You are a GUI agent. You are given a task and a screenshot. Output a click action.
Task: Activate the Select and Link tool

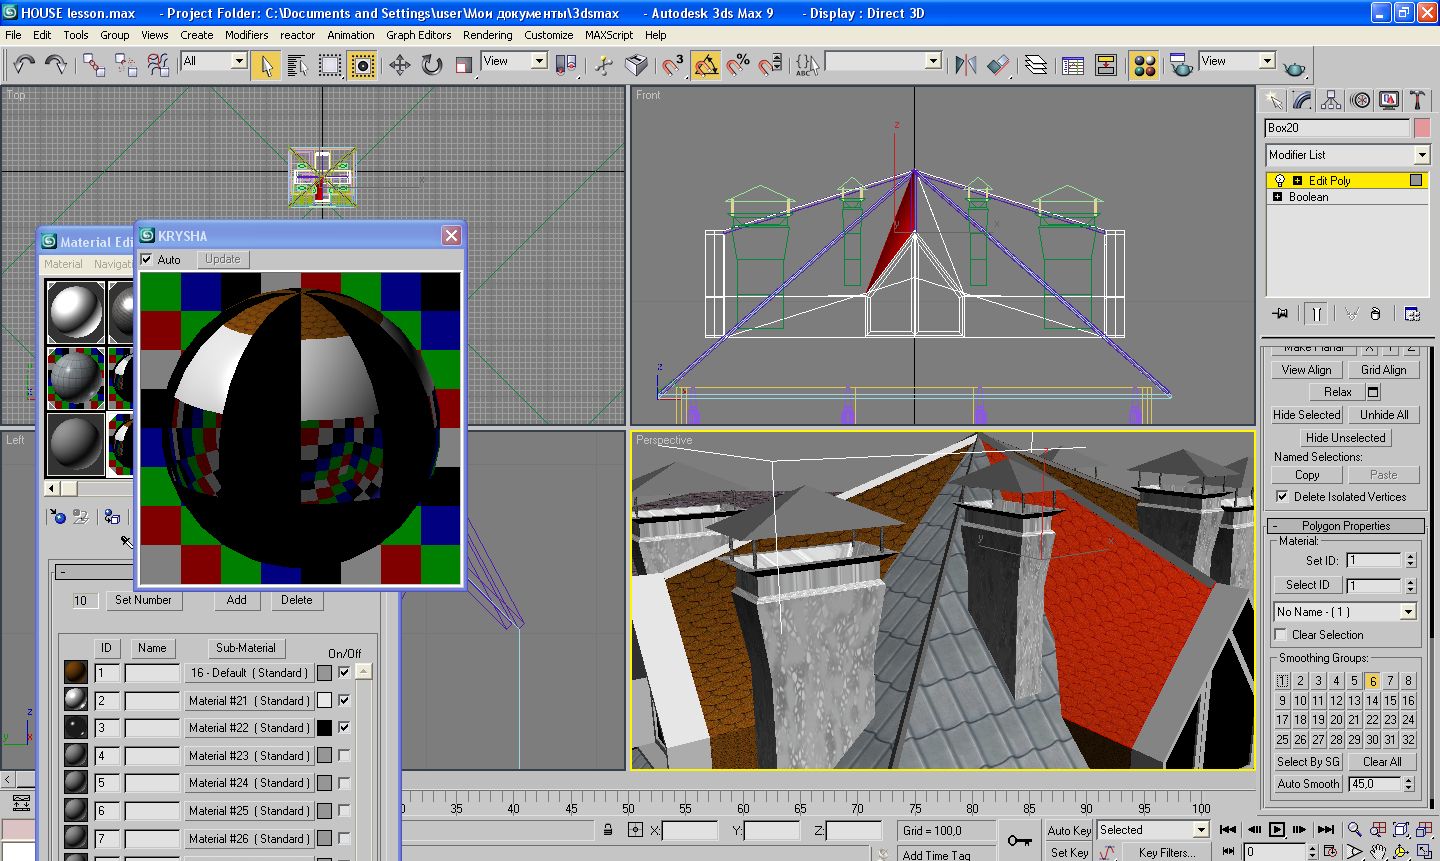(x=93, y=65)
